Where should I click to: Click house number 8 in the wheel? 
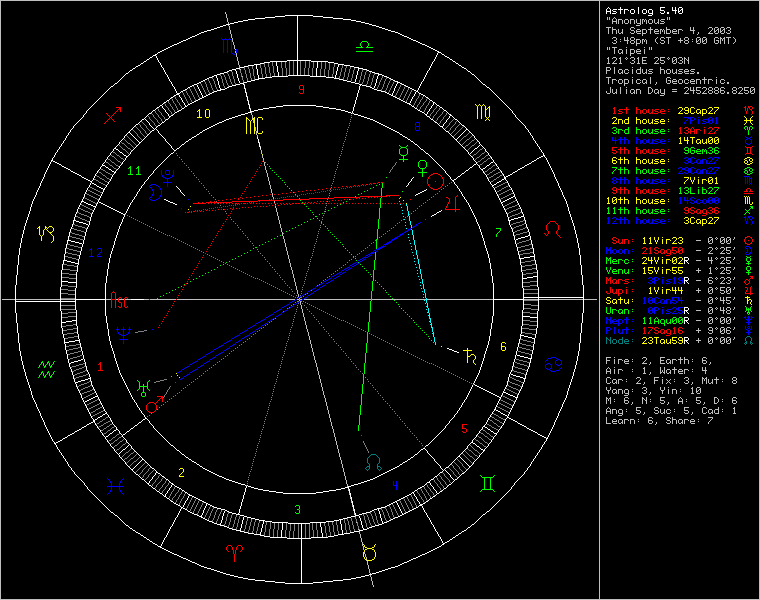417,127
